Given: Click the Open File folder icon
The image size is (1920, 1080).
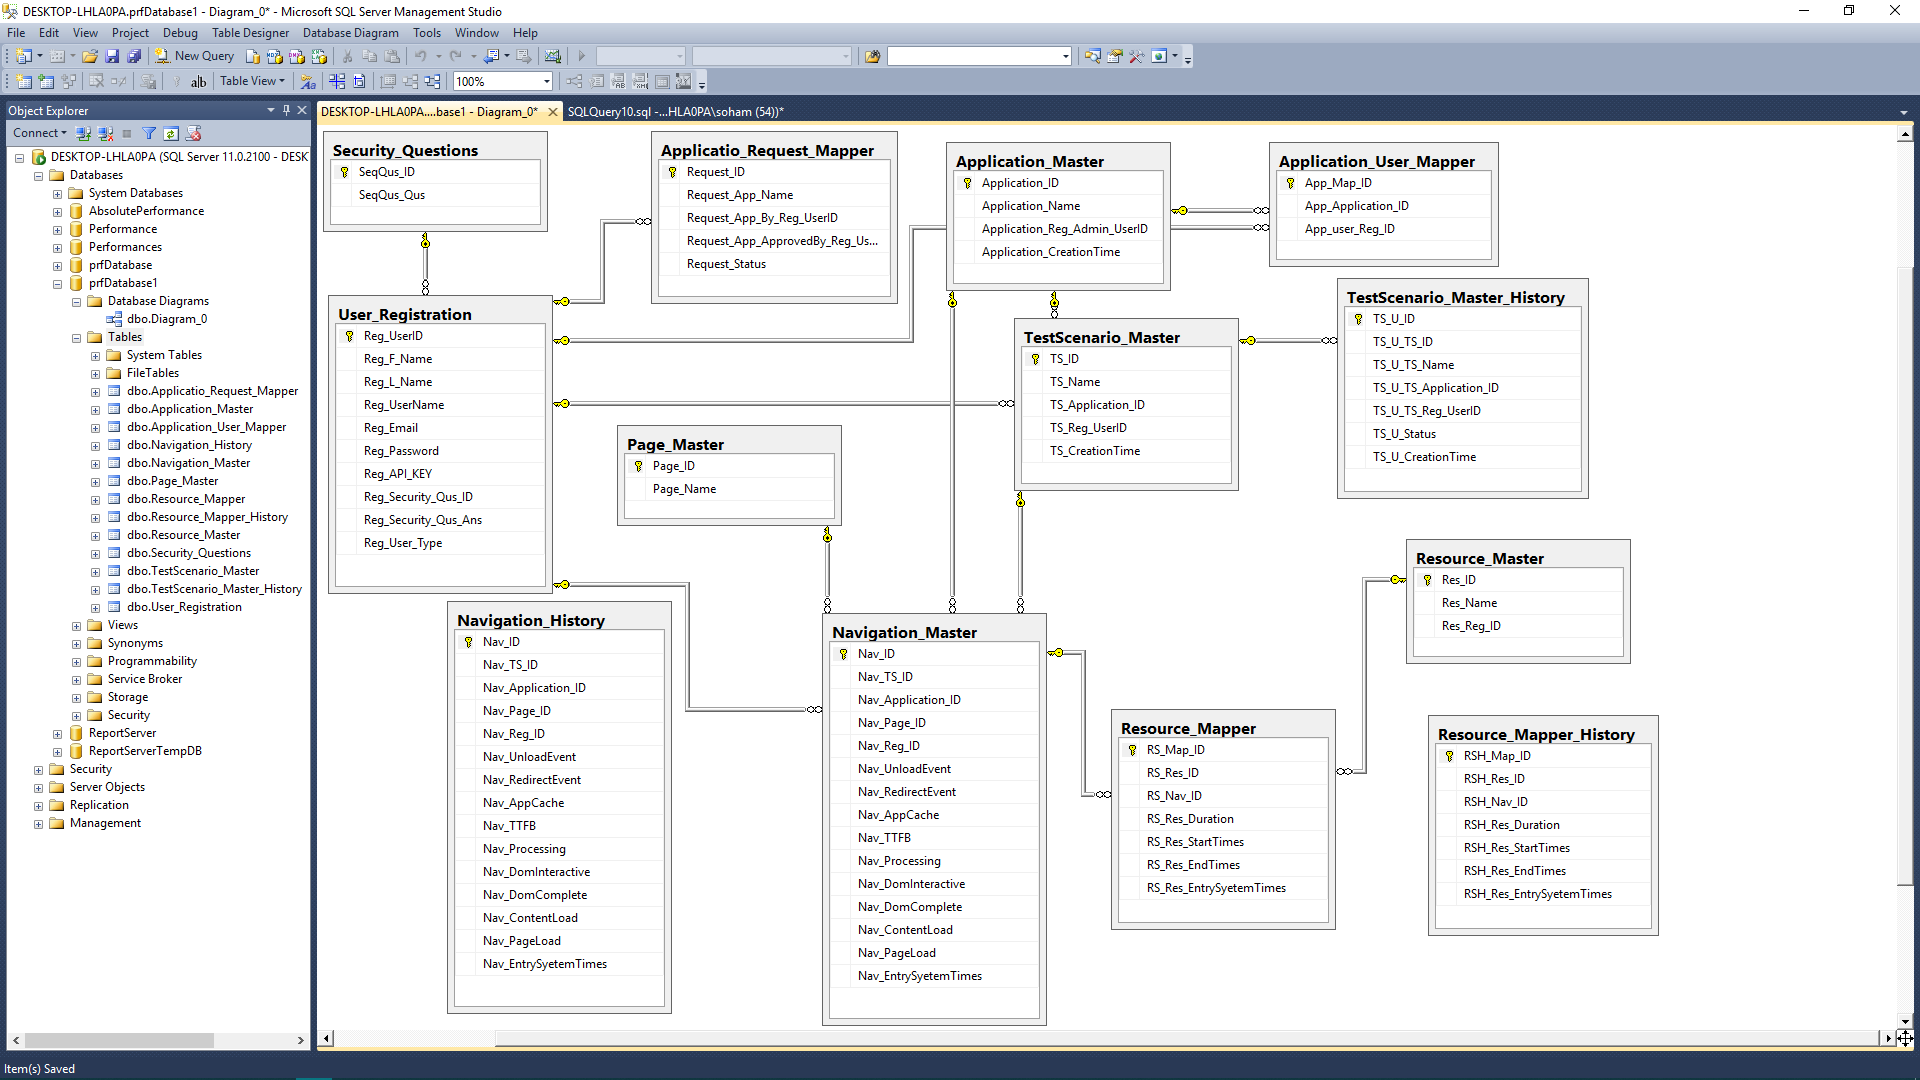Looking at the screenshot, I should point(90,57).
